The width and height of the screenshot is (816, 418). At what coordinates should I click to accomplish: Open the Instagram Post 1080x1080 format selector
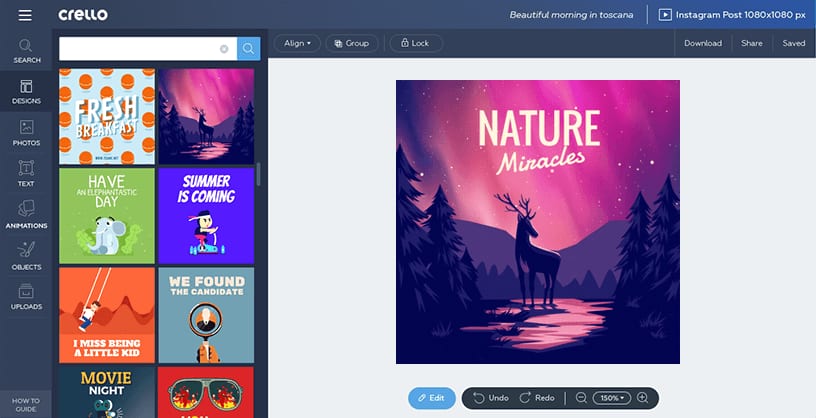(732, 15)
